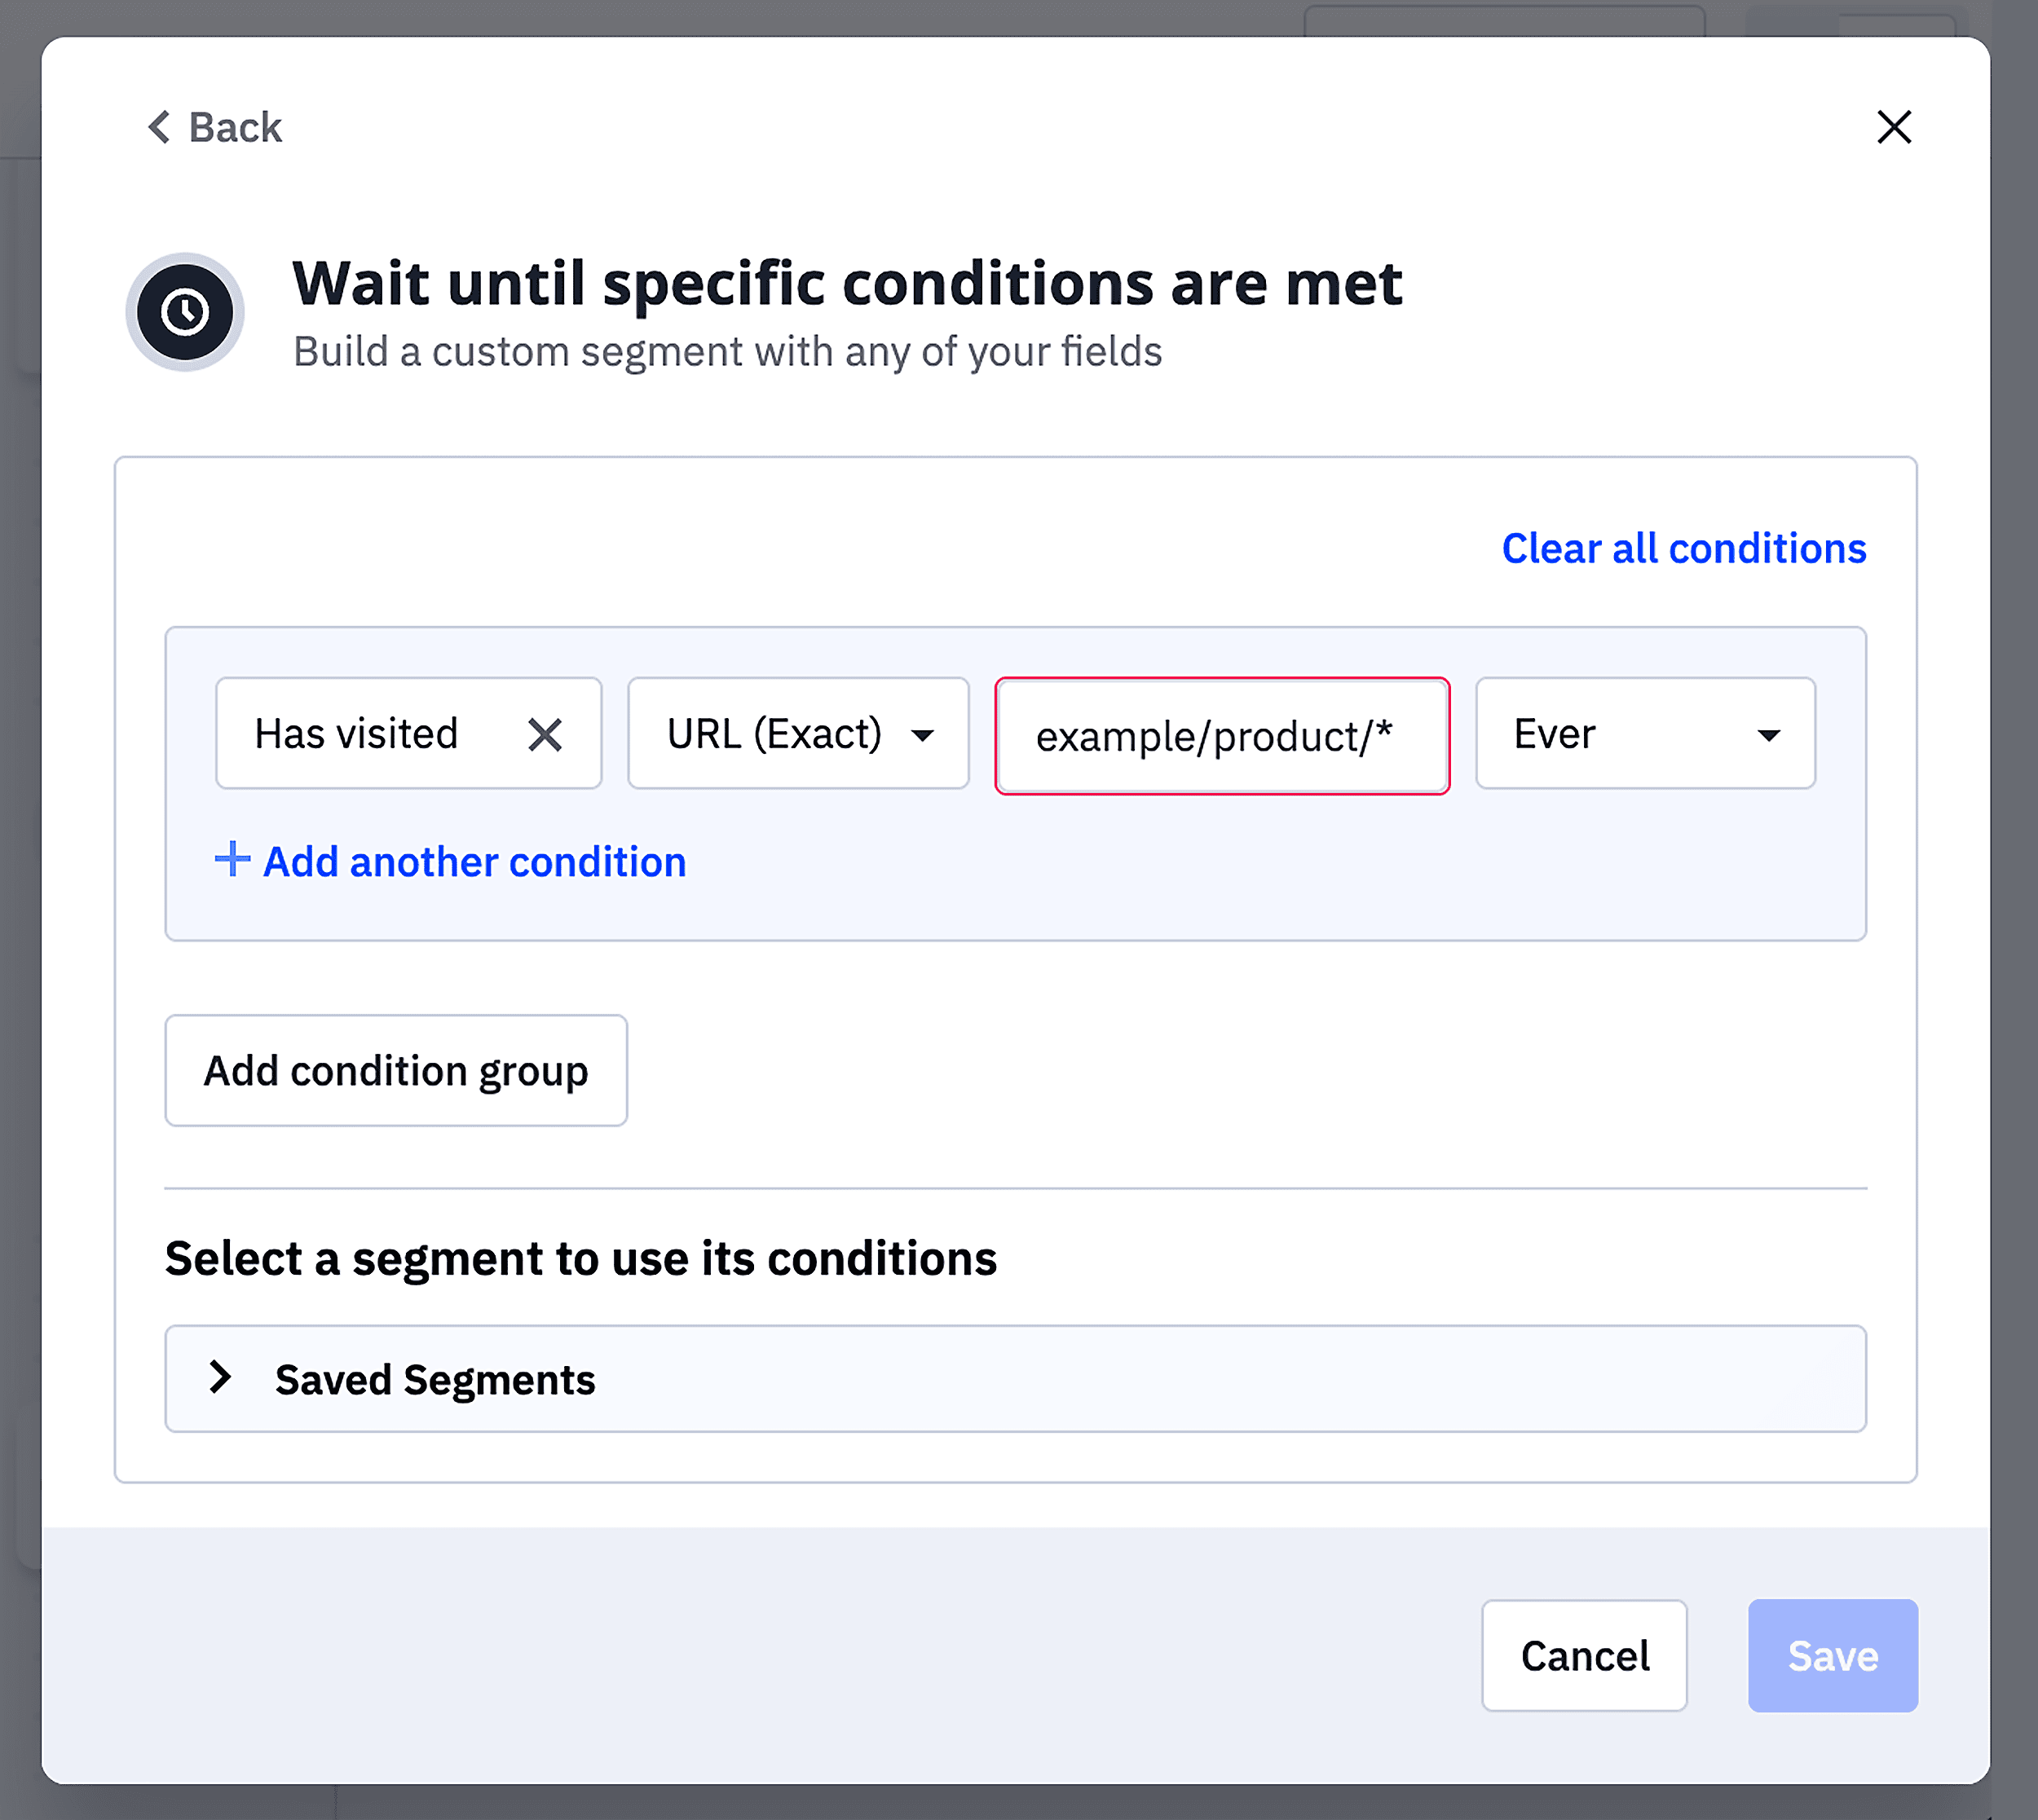
Task: Click the Saved Segments label
Action: point(435,1380)
